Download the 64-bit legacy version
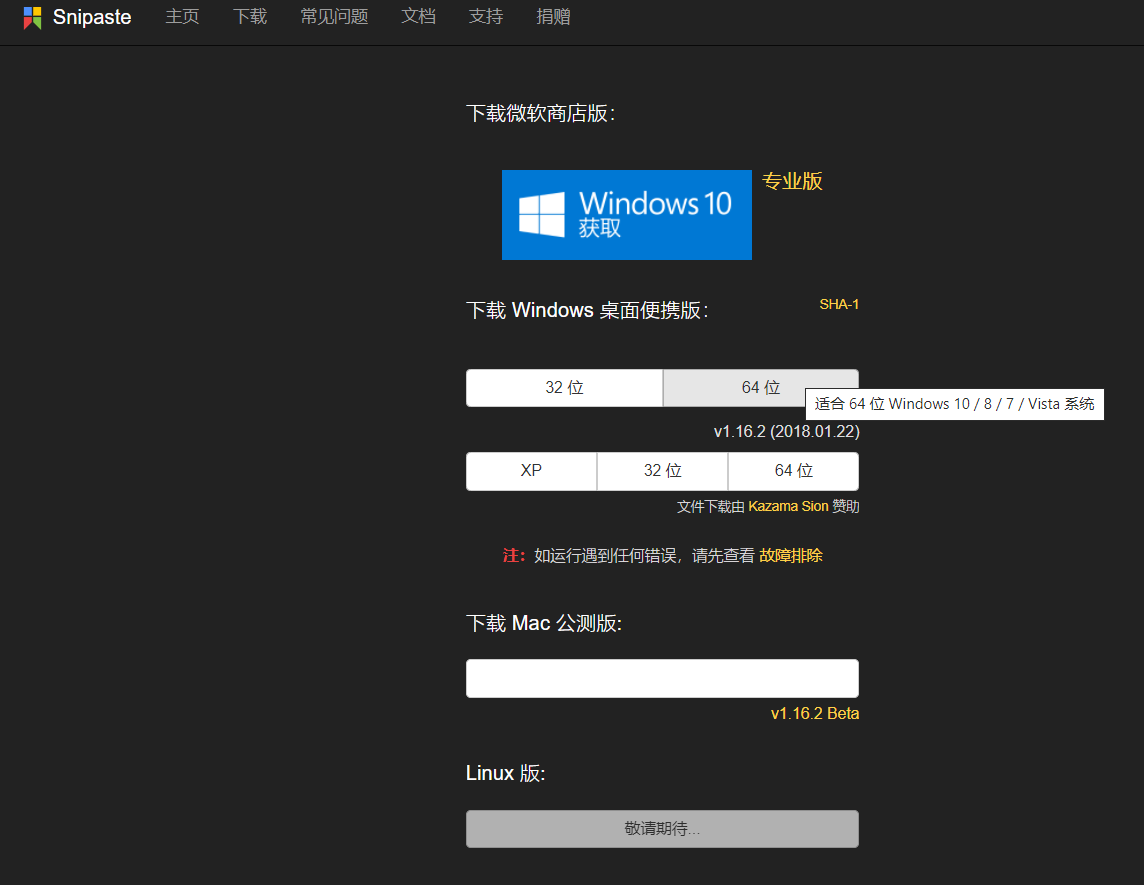This screenshot has height=885, width=1144. click(x=793, y=470)
